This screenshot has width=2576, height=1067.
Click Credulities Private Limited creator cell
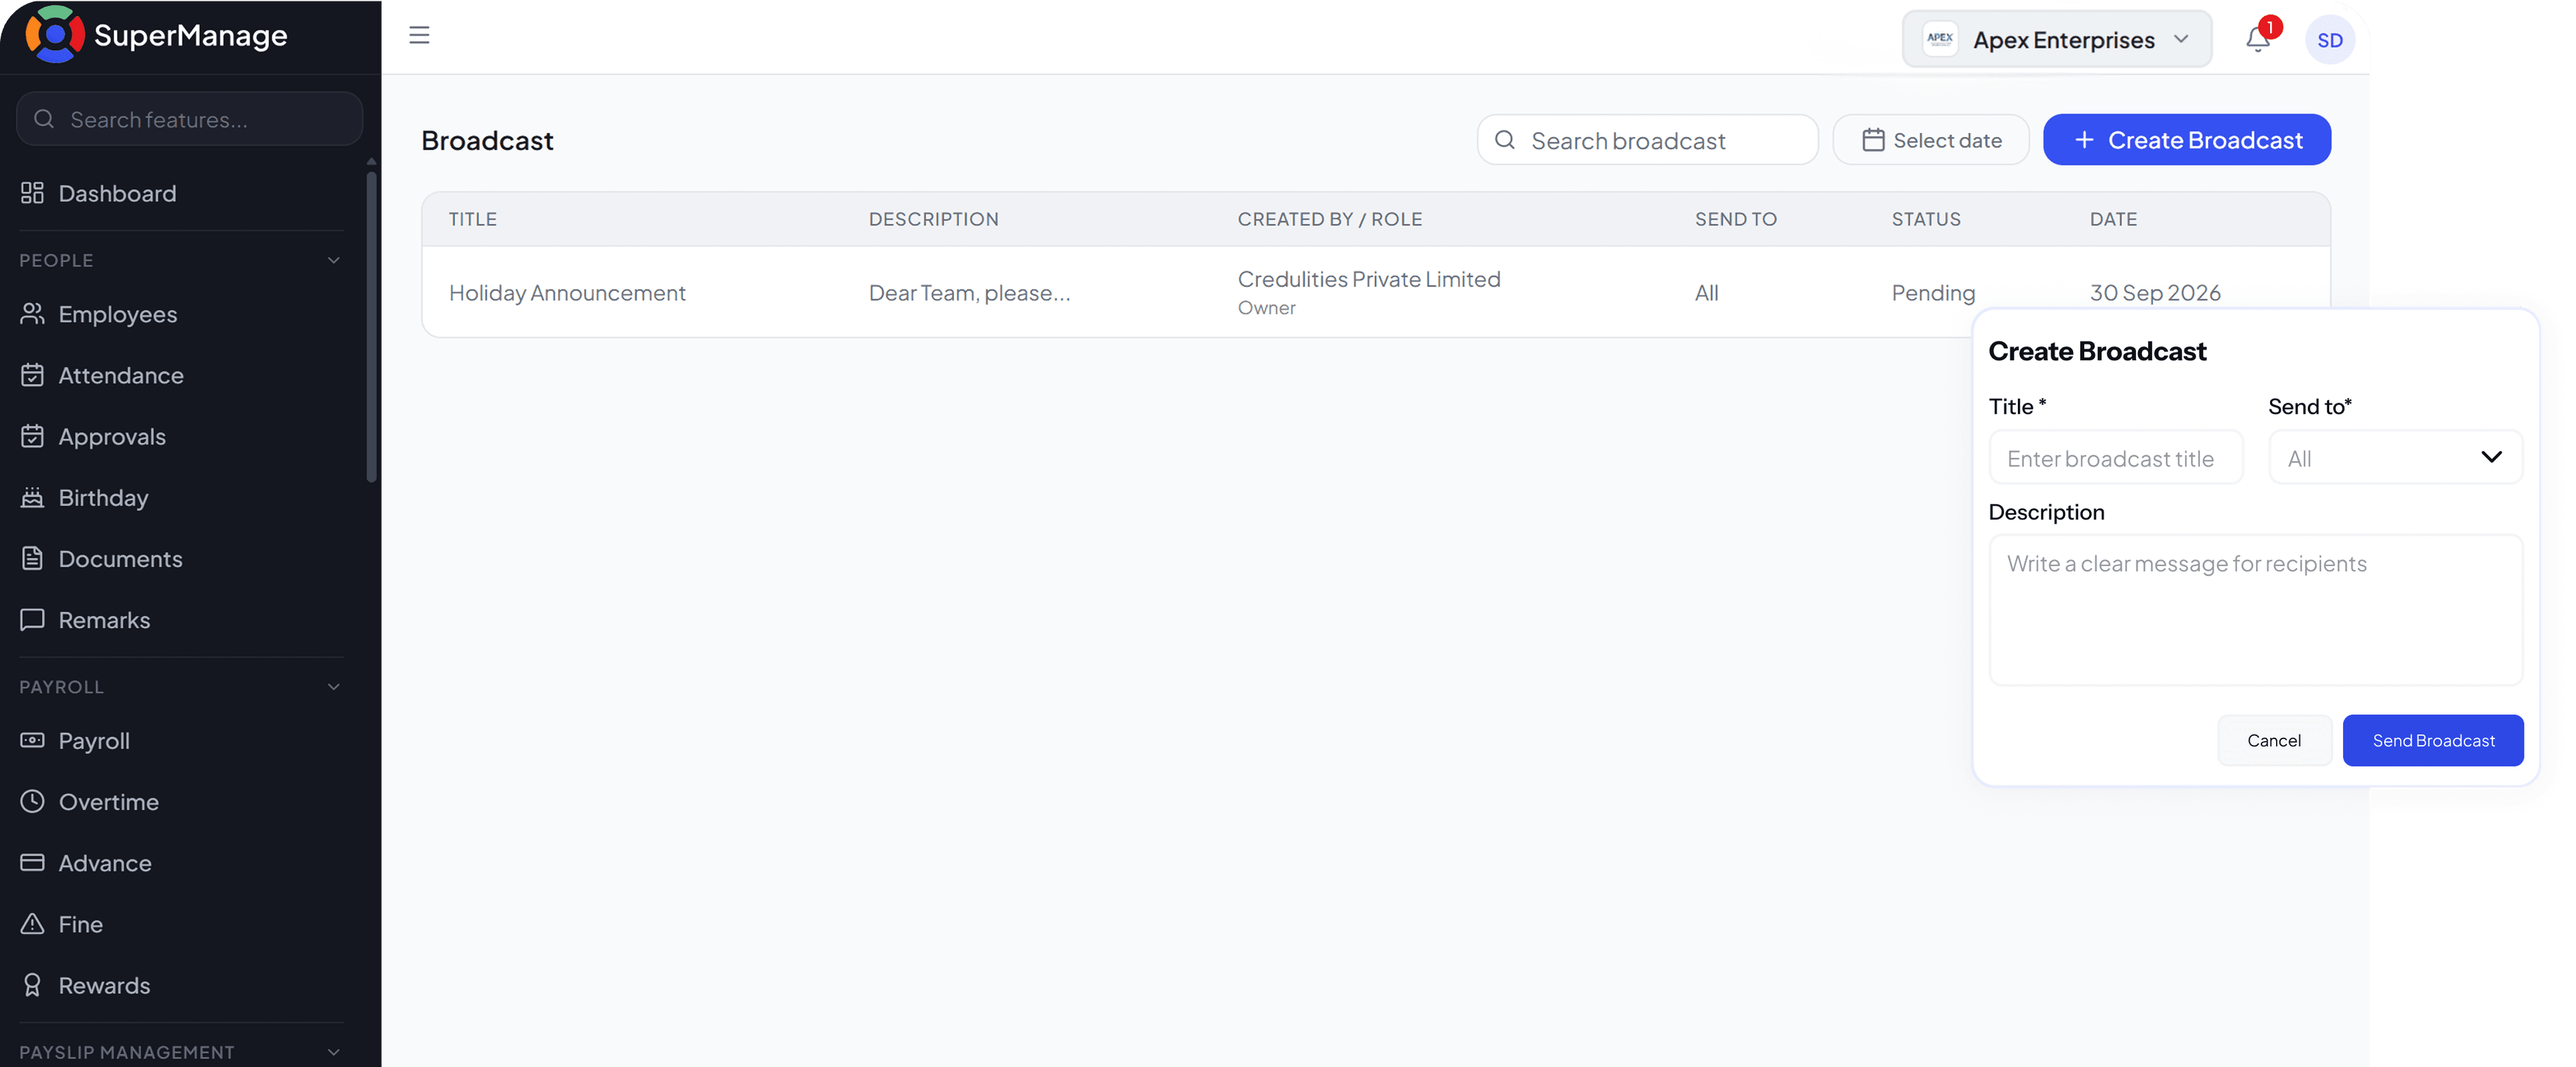point(1369,279)
